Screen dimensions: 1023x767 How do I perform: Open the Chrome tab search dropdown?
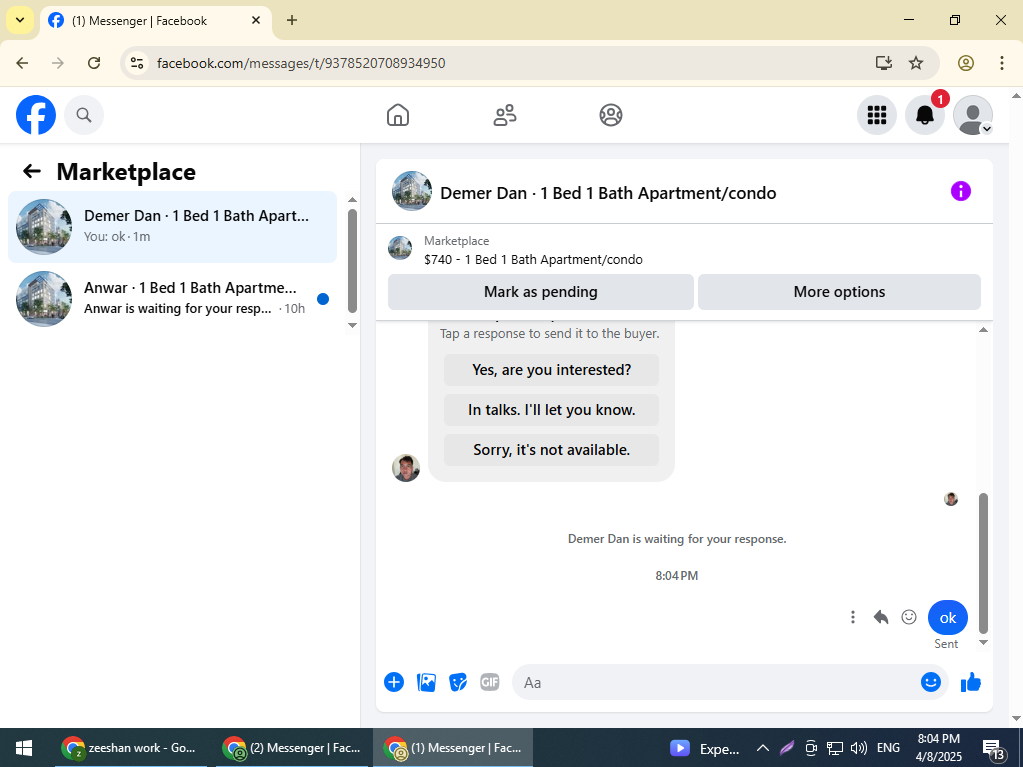(x=20, y=20)
